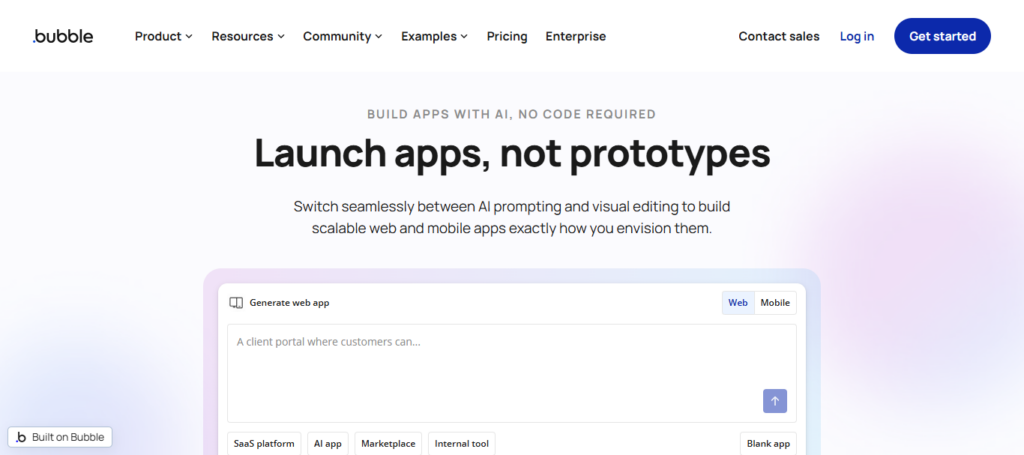
Task: Focus the app prompt text area
Action: pos(511,373)
